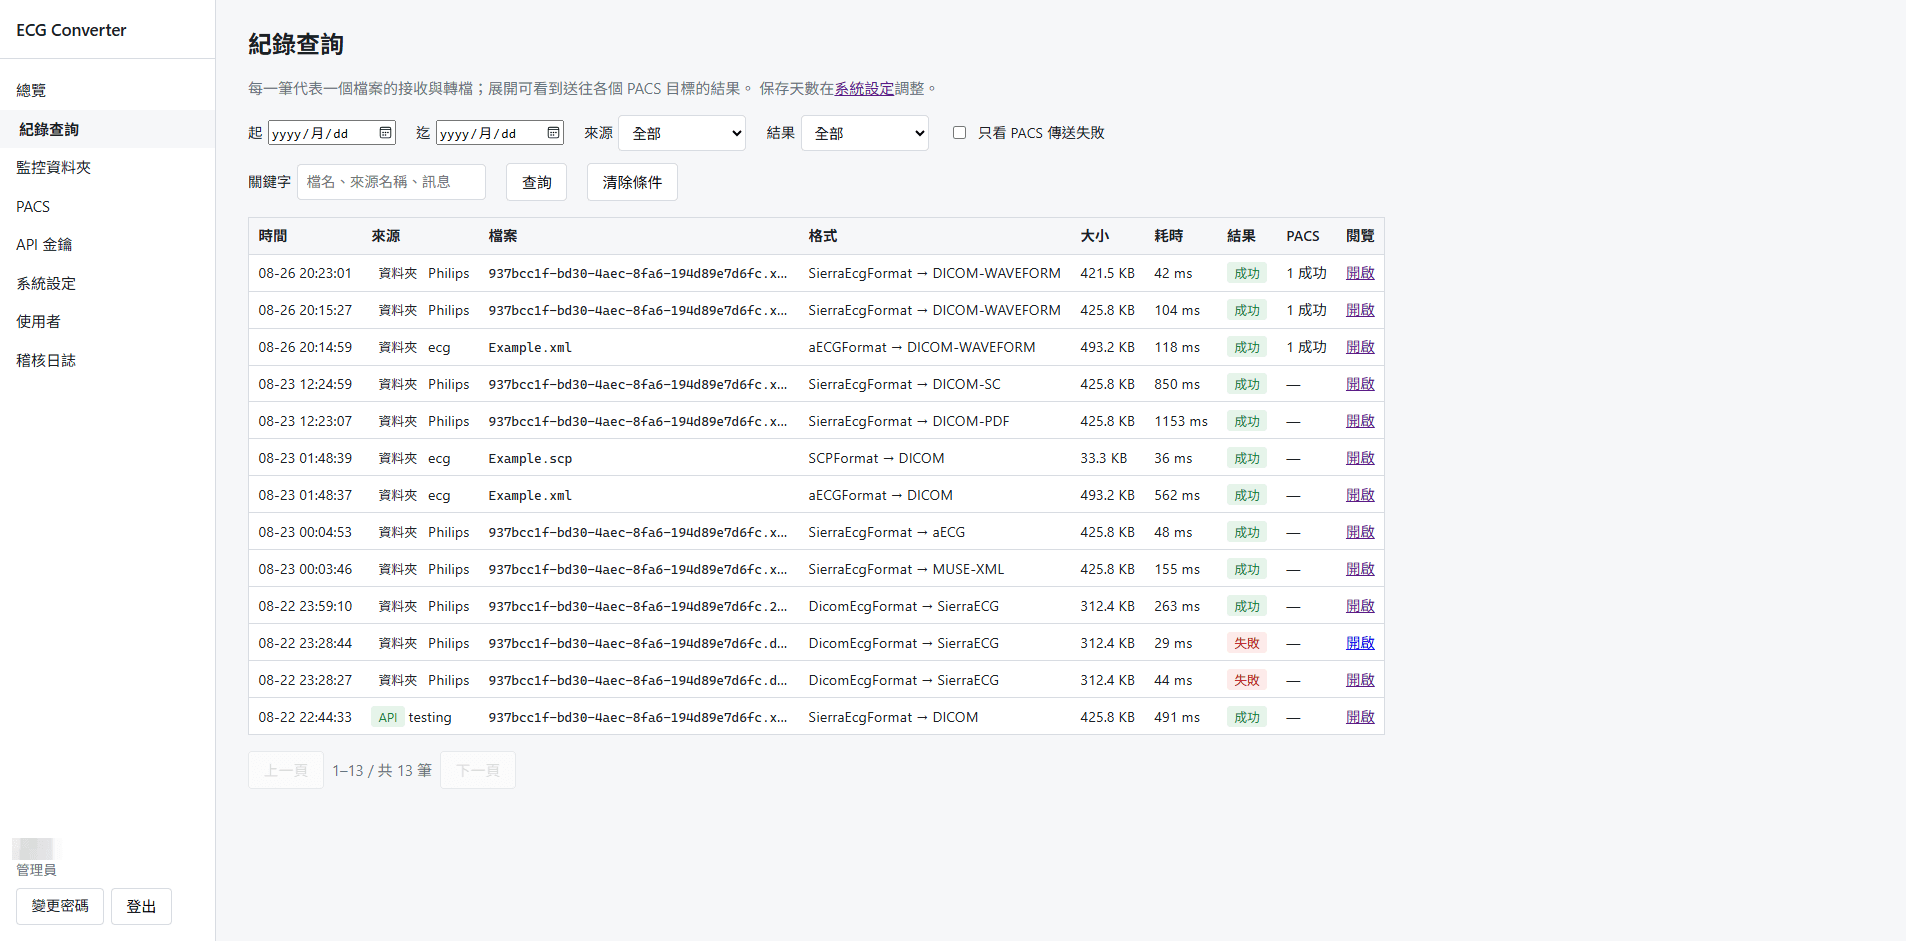Screen dimensions: 1906x941
Task: Open record from 08-23 12:23:07
Action: [1360, 421]
